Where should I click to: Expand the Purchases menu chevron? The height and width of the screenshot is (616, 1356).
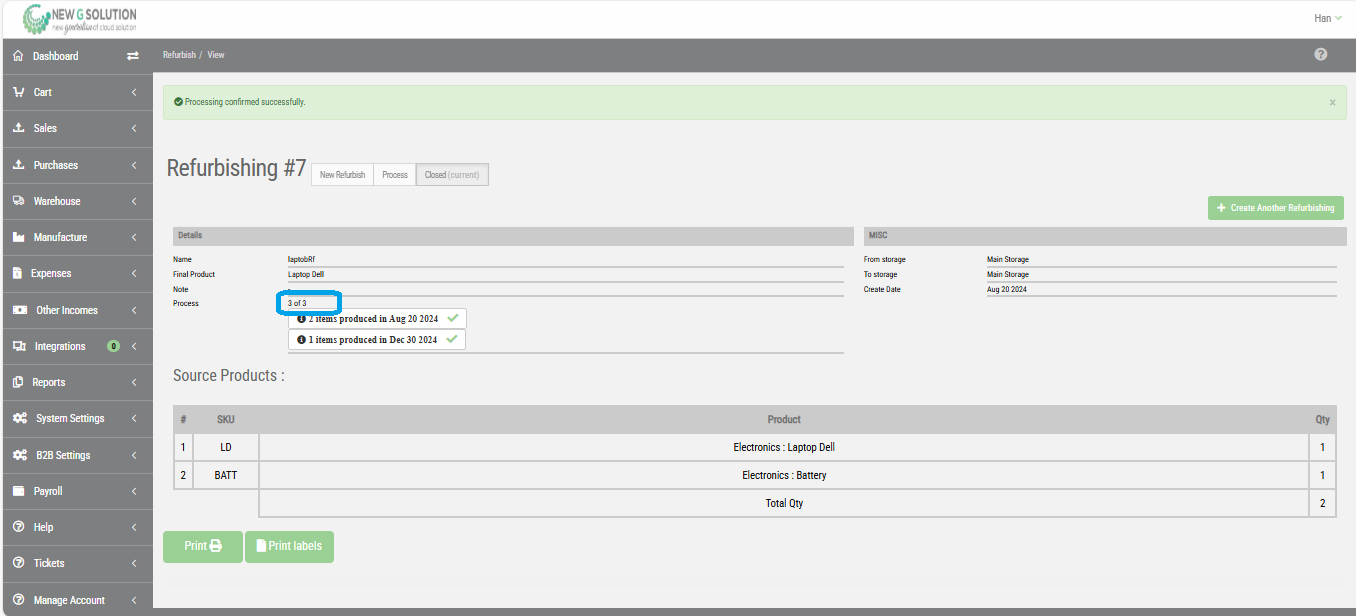coord(134,165)
